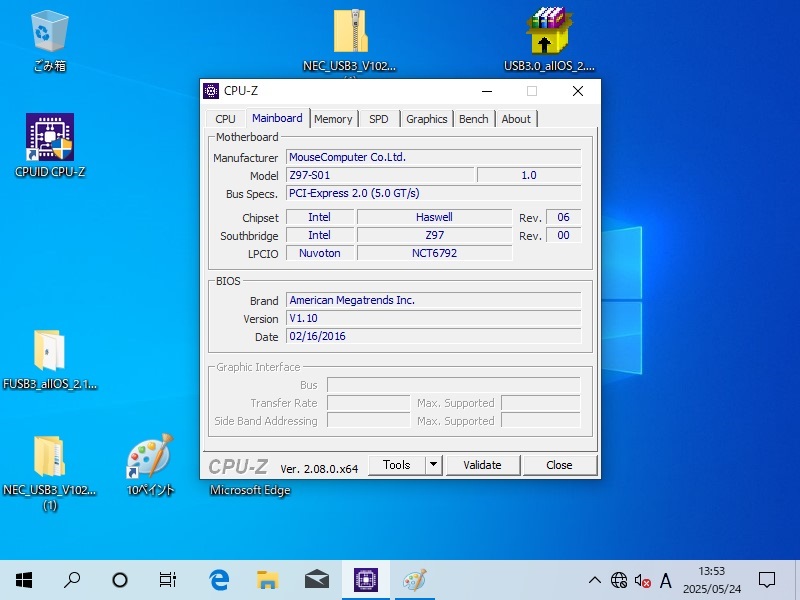The image size is (800, 600).
Task: Open Task View on taskbar
Action: (167, 580)
